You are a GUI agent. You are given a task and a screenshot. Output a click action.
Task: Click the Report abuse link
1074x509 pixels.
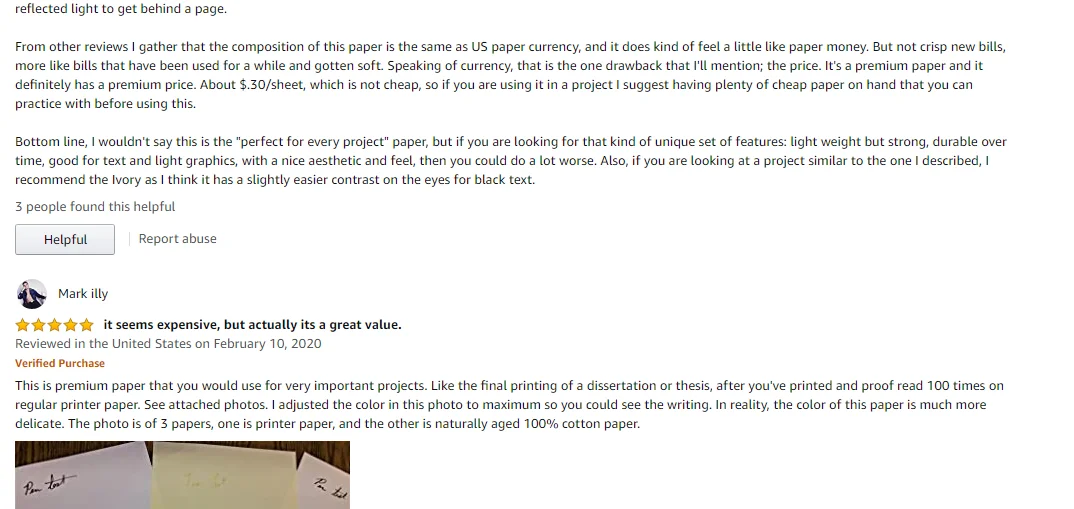pos(177,239)
